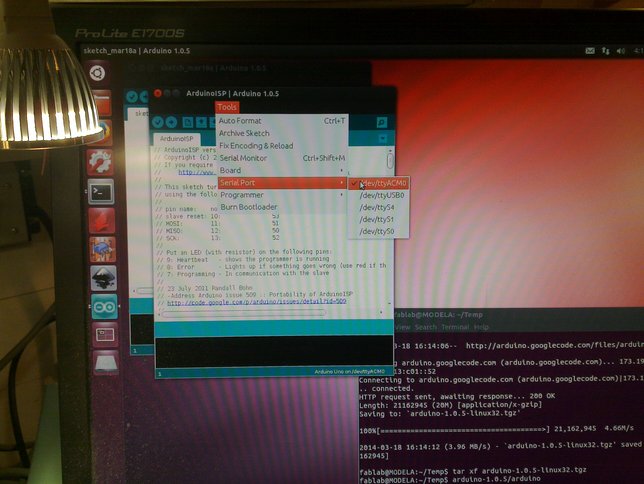The image size is (644, 484).
Task: Click Search menu in the terminal window
Action: point(425,327)
